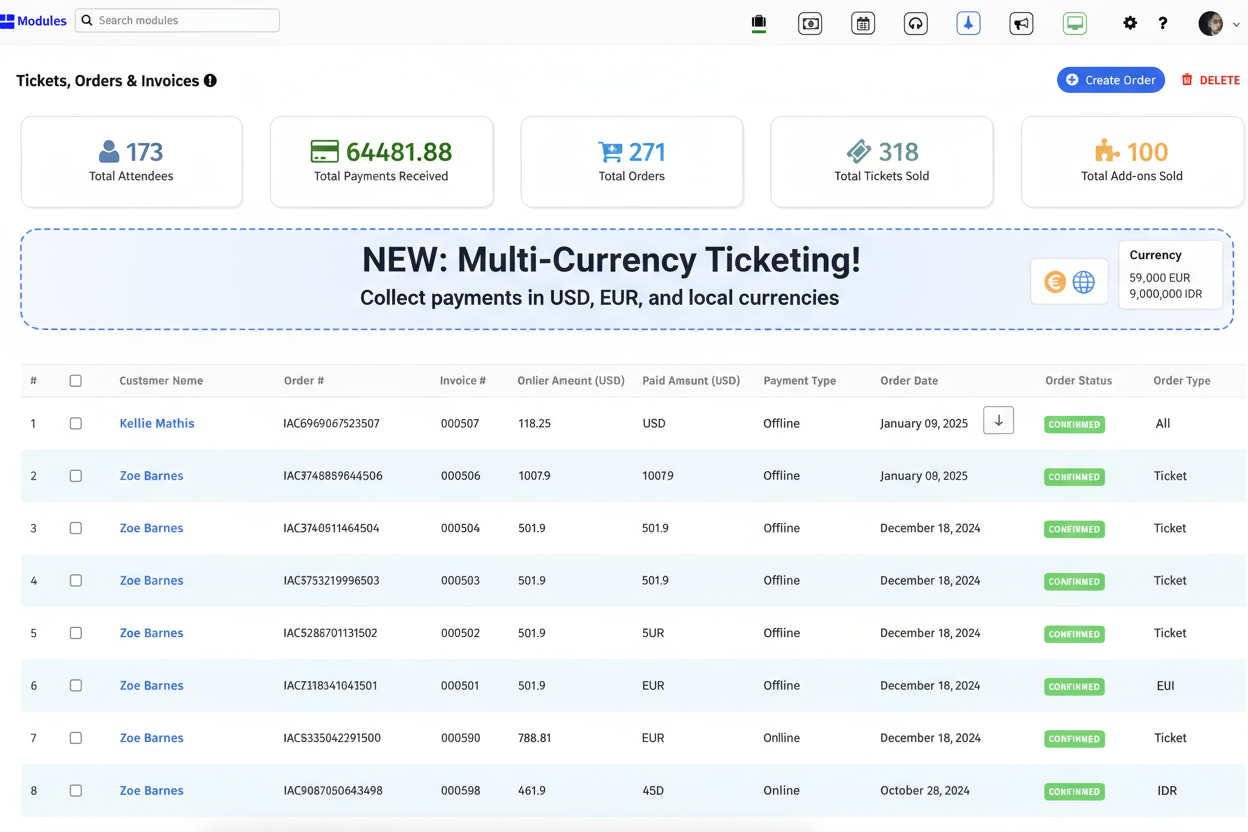Click the briefcase icon in top toolbar
Viewport: 1248px width, 832px height.
759,23
